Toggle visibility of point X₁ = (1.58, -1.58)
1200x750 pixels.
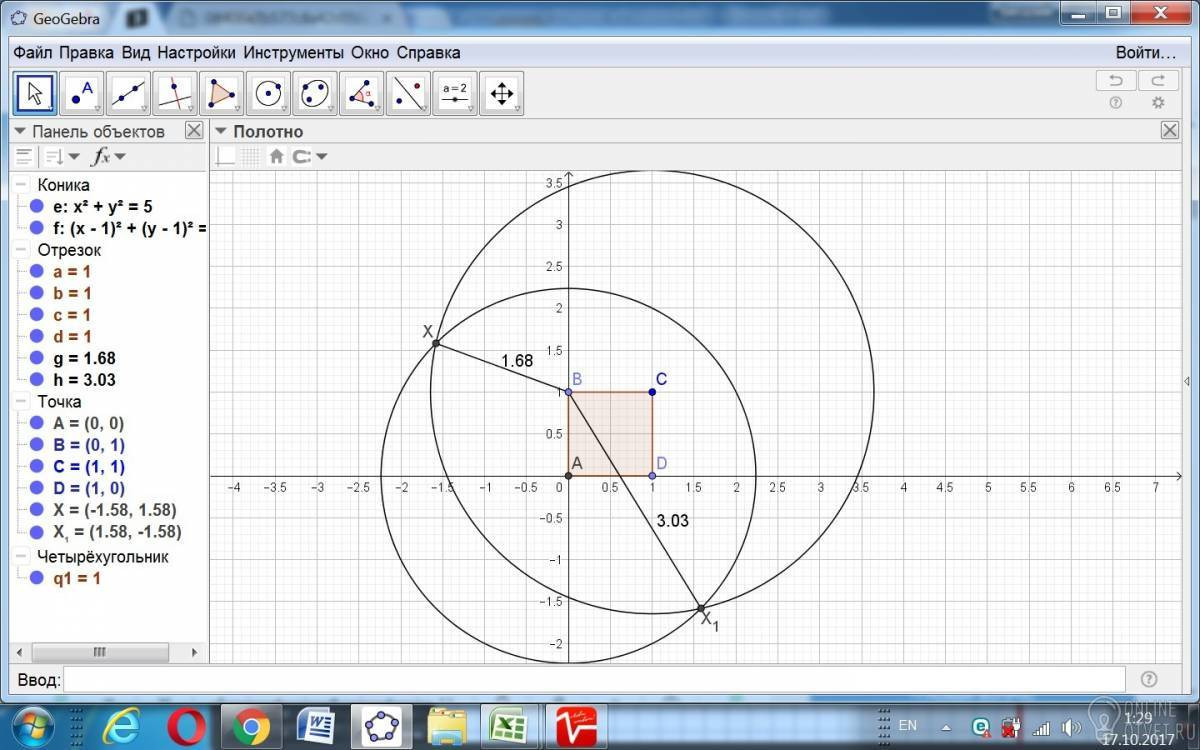37,532
